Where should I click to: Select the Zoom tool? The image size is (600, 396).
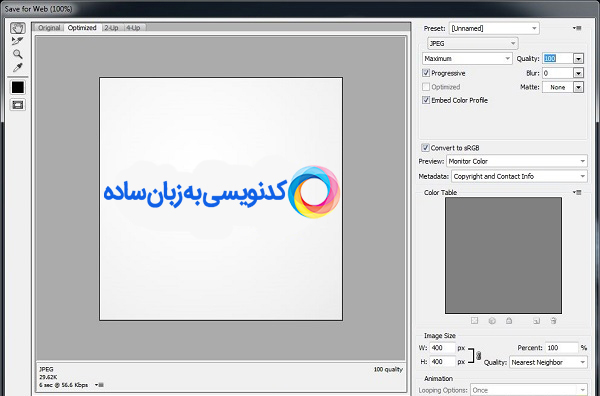click(x=18, y=54)
